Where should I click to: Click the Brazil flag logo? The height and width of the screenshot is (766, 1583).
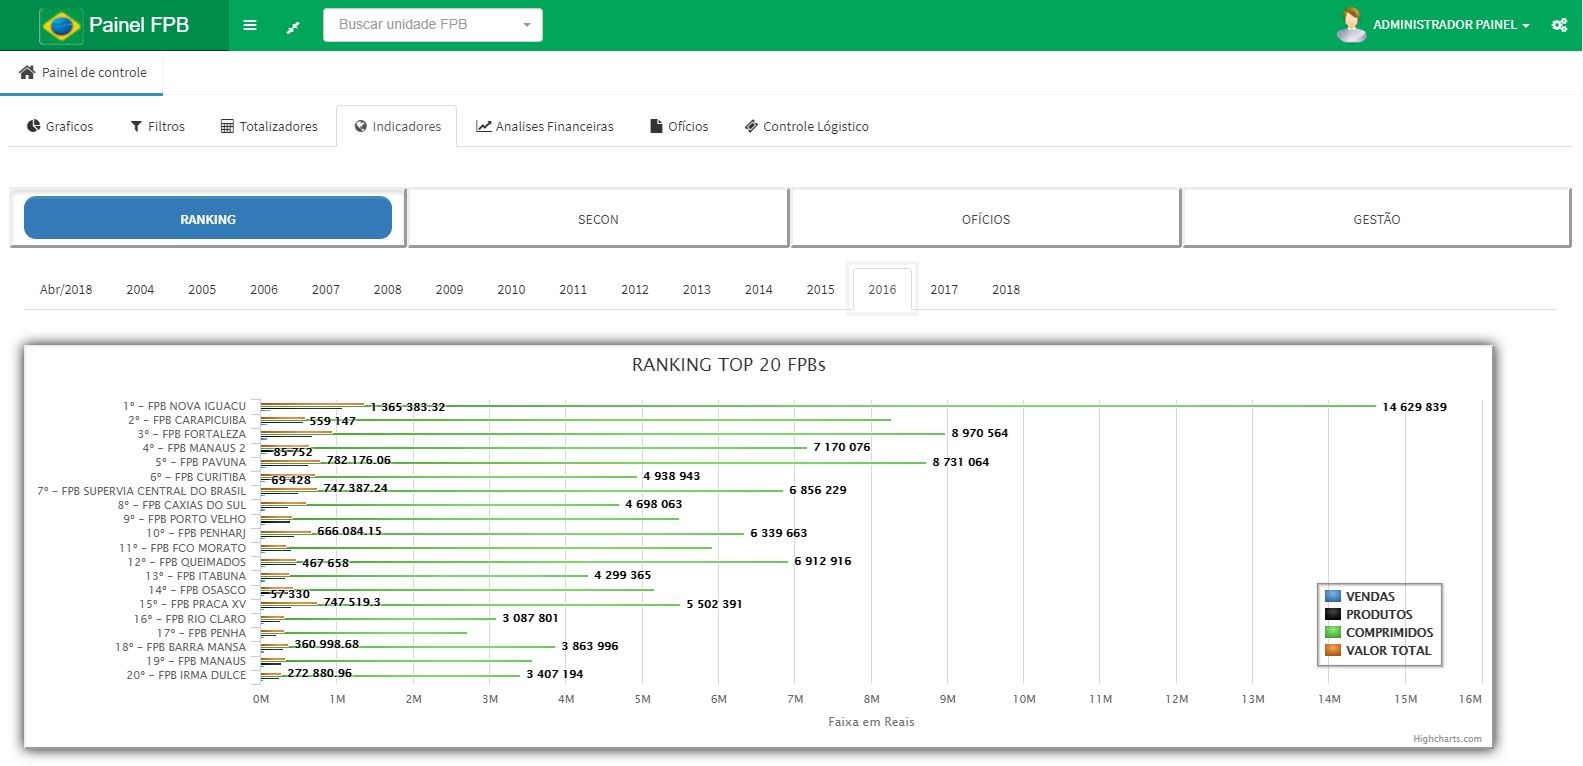(60, 25)
